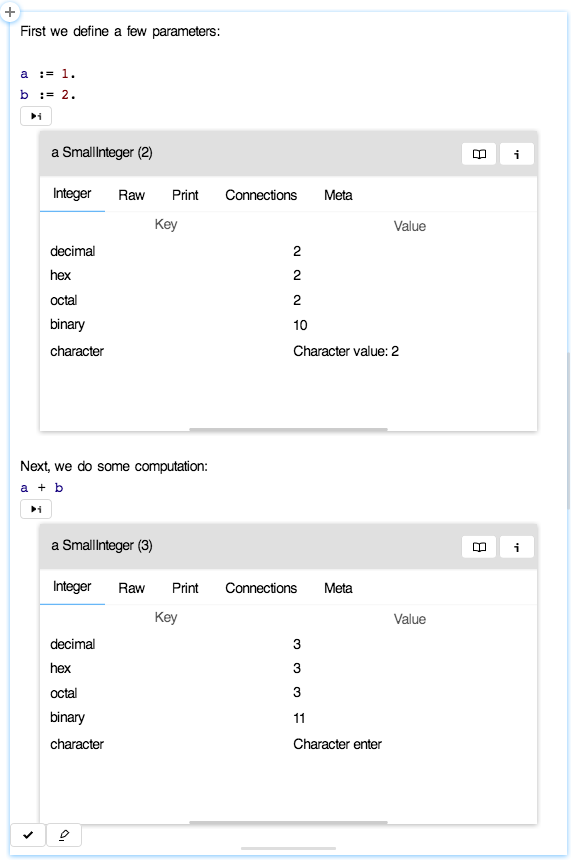
Task: Click the edit pencil icon at page bottom
Action: (x=62, y=834)
